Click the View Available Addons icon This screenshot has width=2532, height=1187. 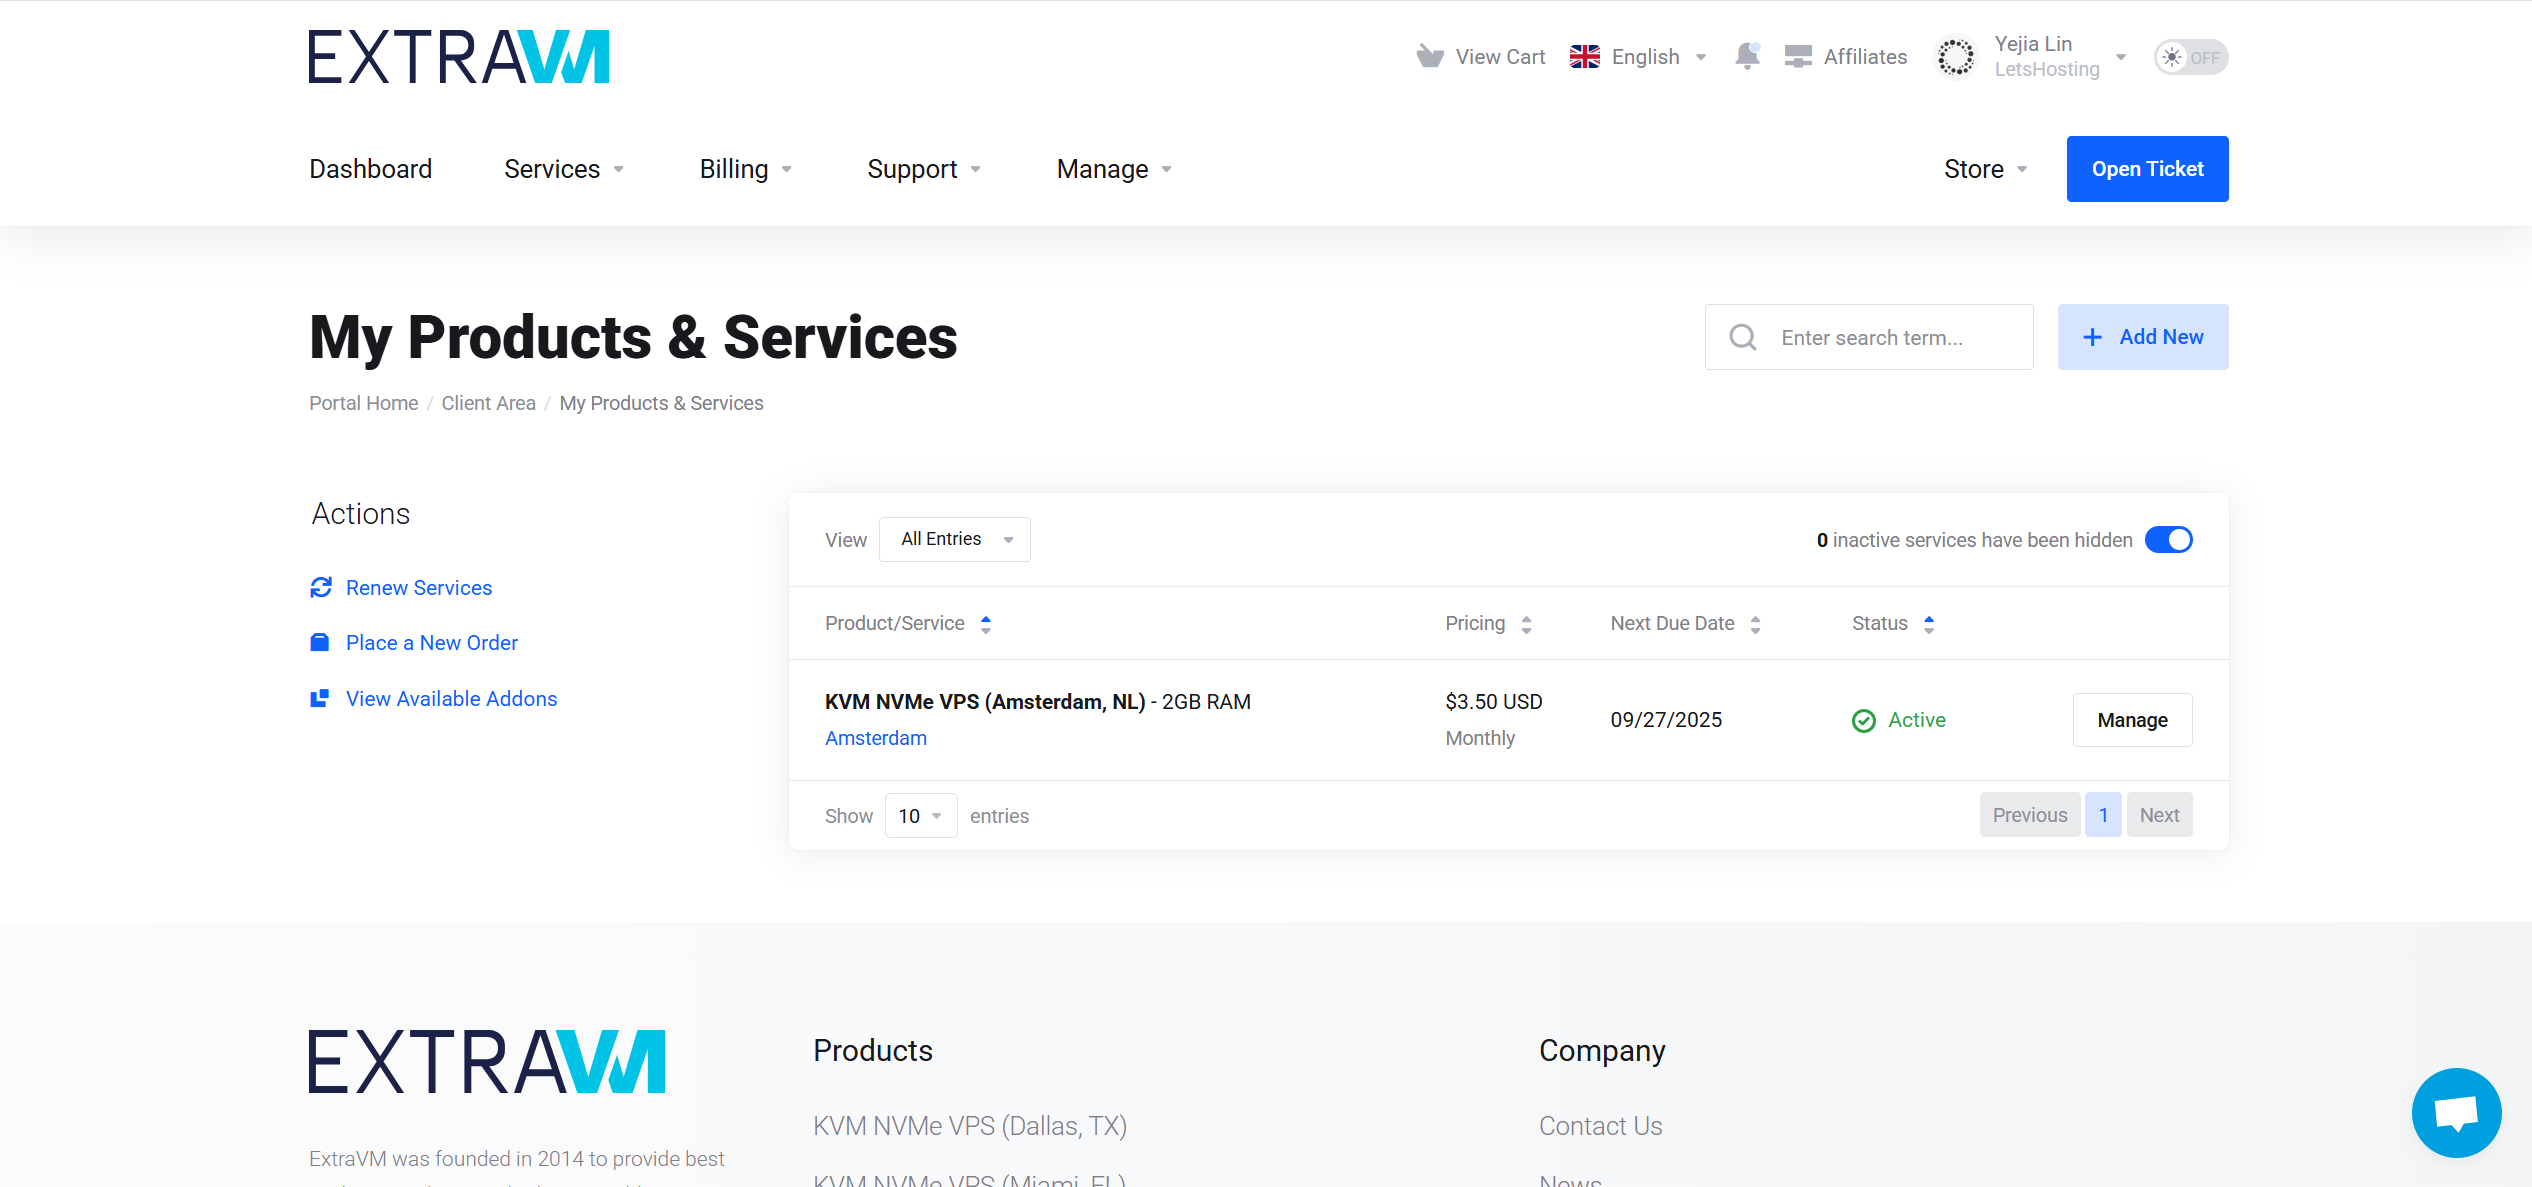point(320,698)
